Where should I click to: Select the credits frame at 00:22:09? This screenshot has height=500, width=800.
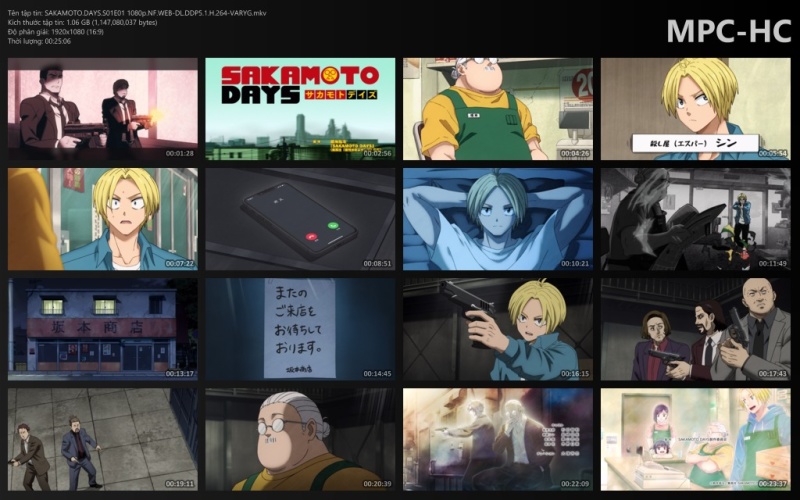498,439
